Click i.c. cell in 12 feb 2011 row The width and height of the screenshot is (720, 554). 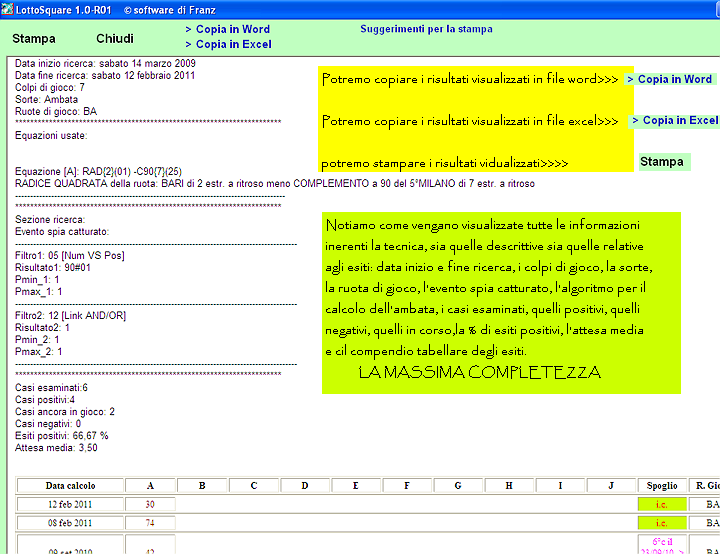[x=662, y=504]
